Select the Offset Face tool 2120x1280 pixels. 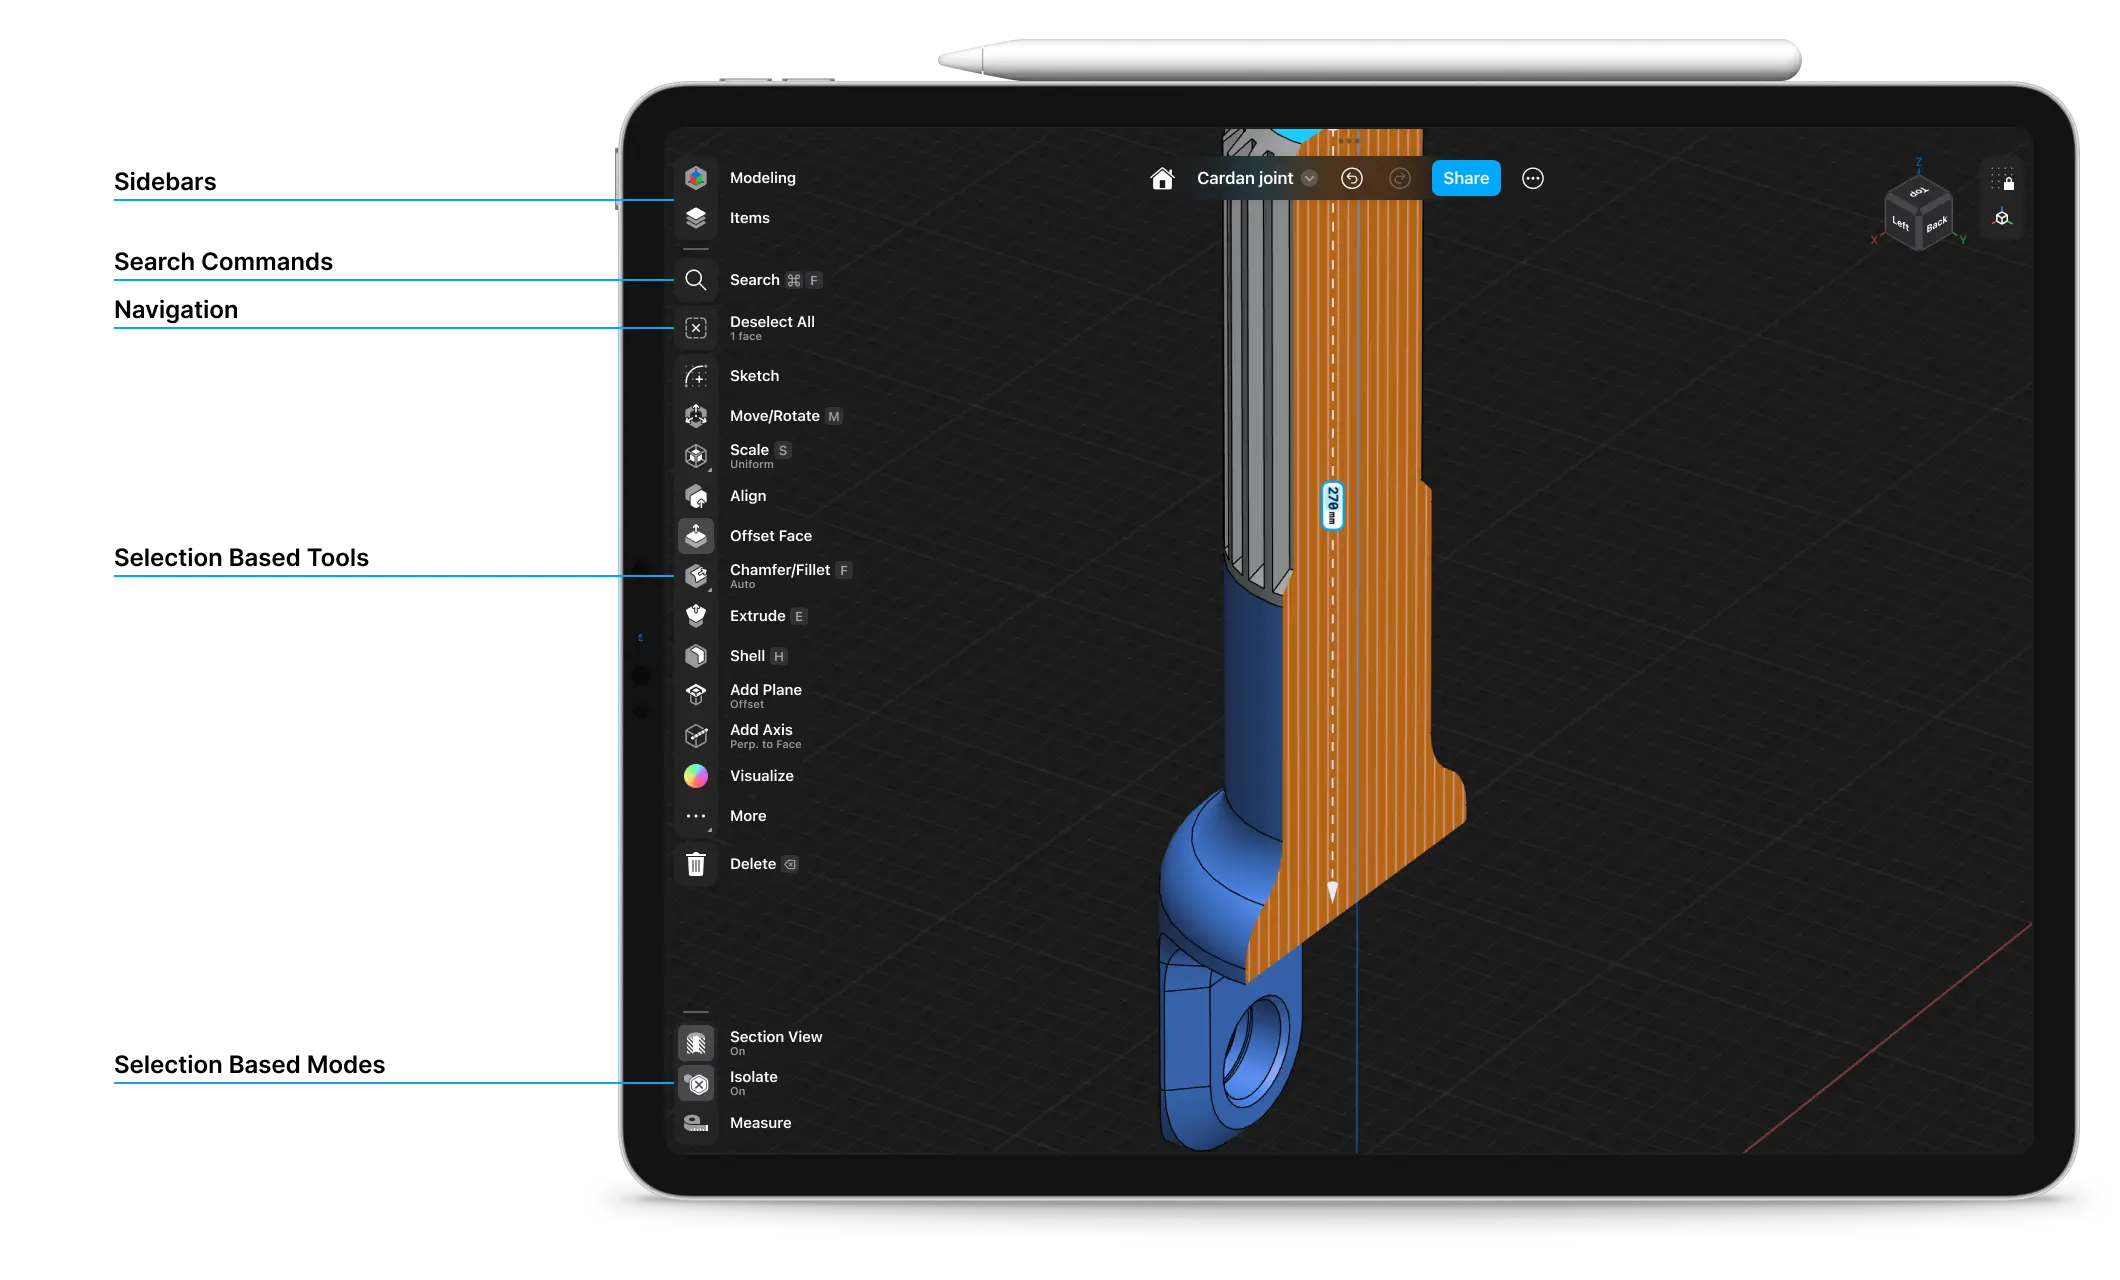(x=770, y=536)
